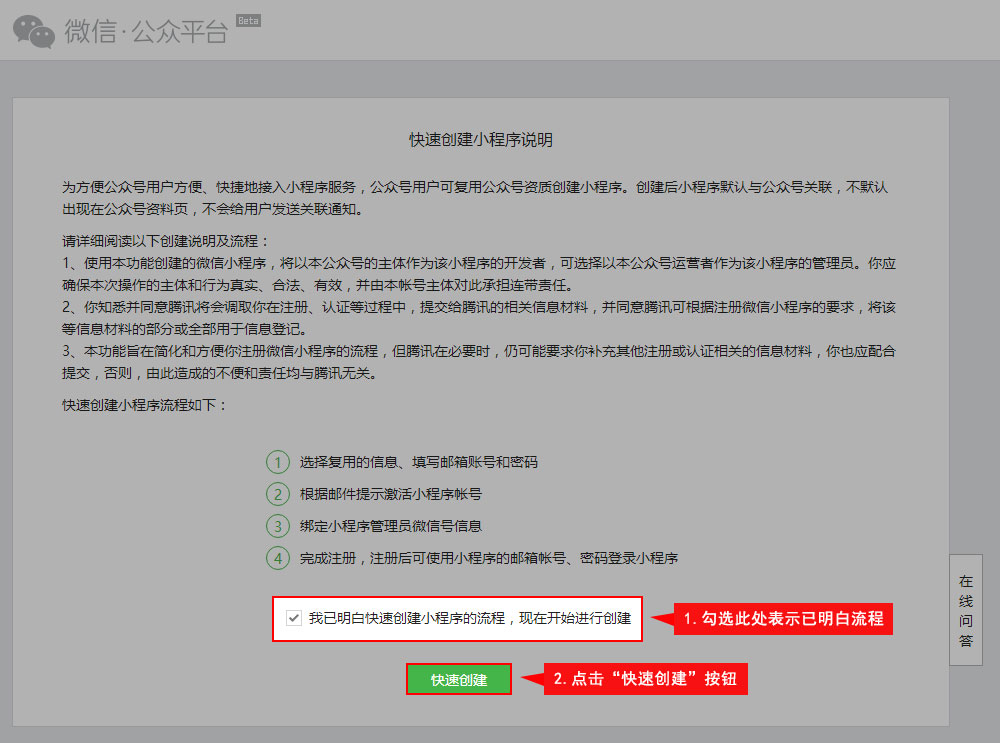
Task: Click the Beta badge beside the platform title
Action: [x=248, y=20]
